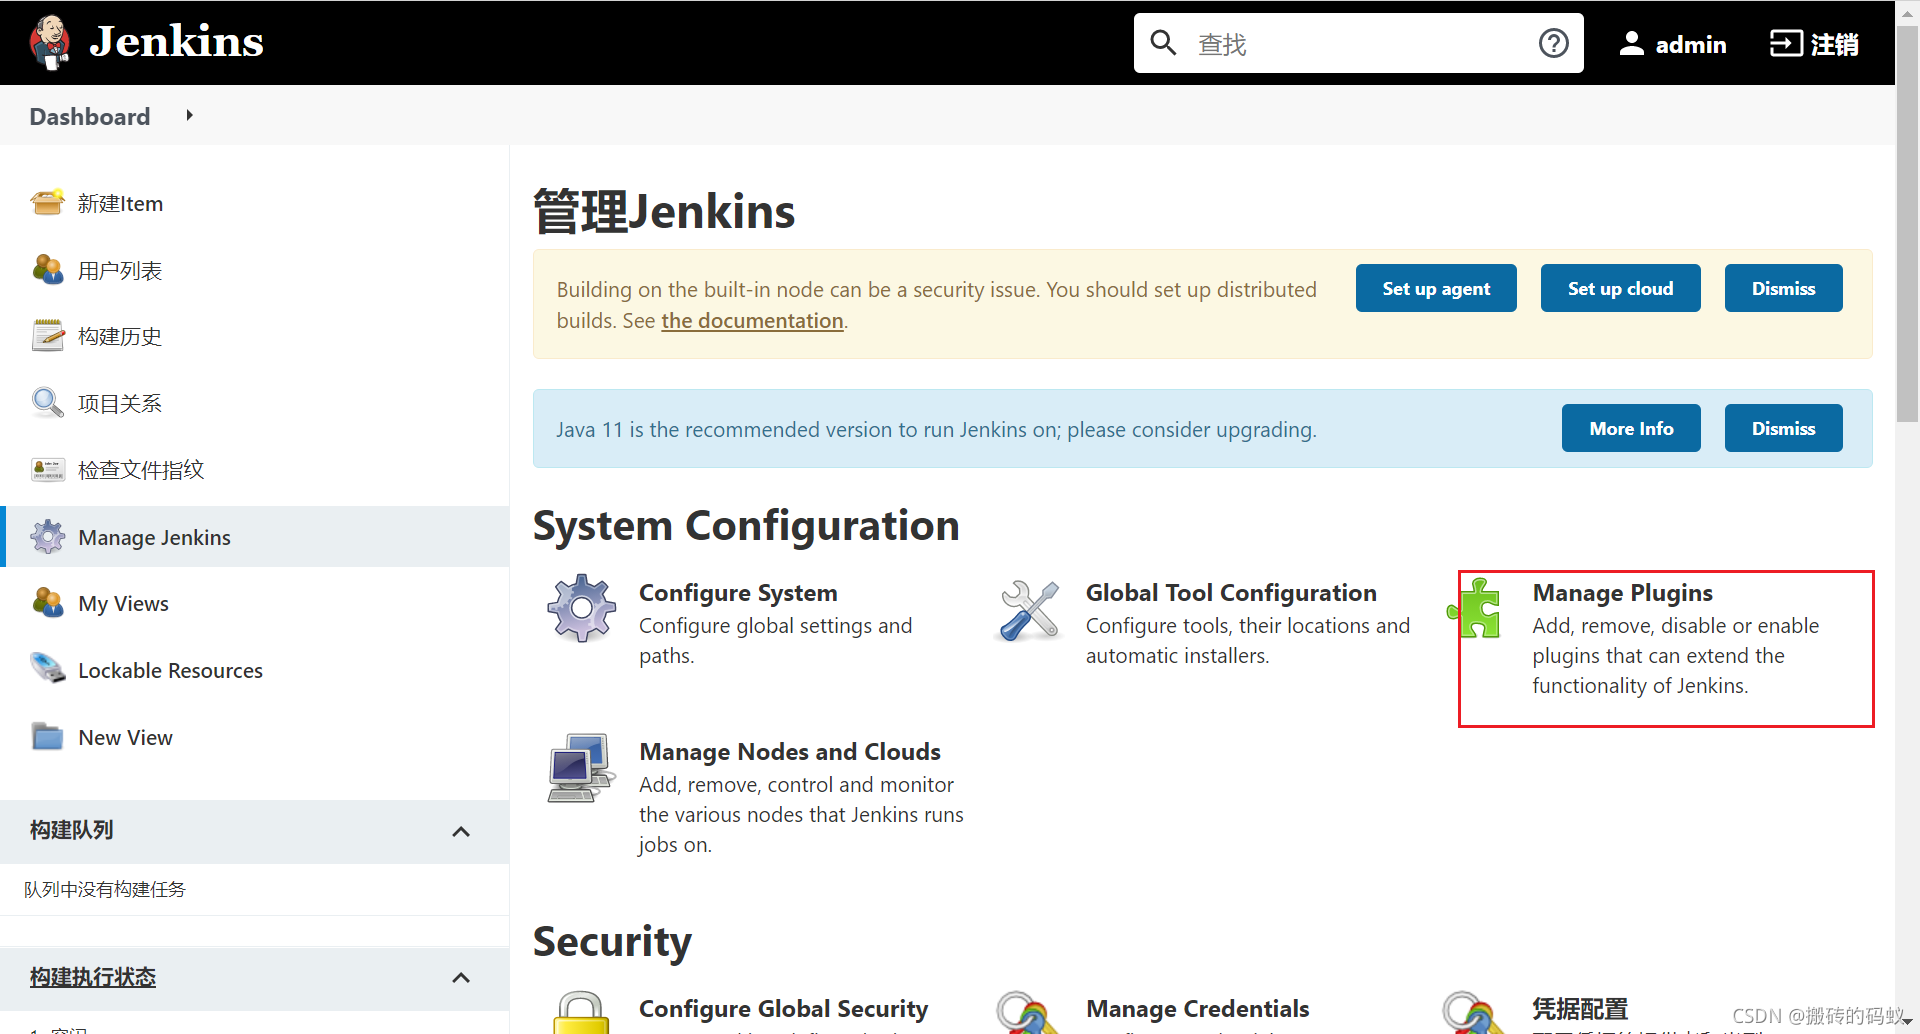Viewport: 1920px width, 1034px height.
Task: Click the logout arrow icon
Action: pos(1786,43)
